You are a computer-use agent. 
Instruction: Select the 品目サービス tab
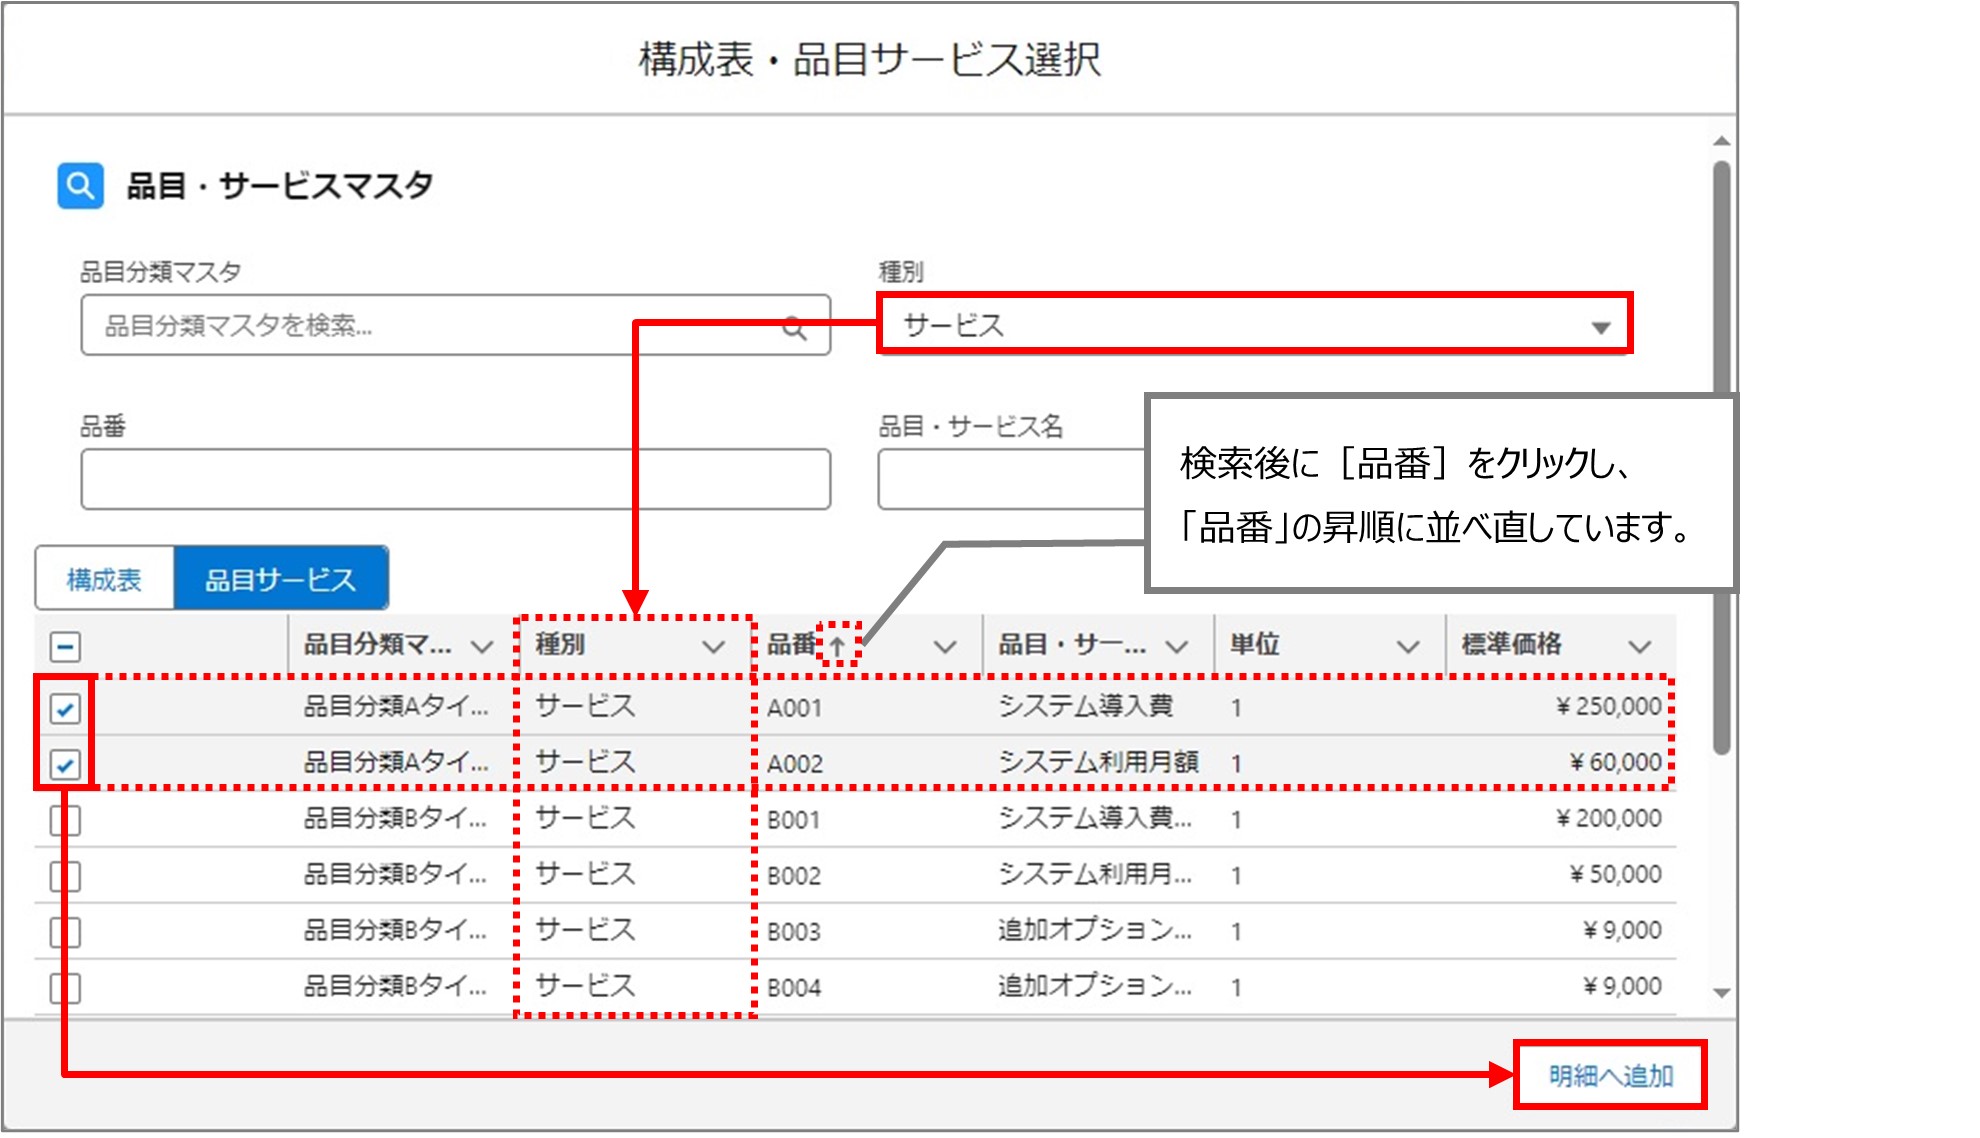[x=281, y=579]
